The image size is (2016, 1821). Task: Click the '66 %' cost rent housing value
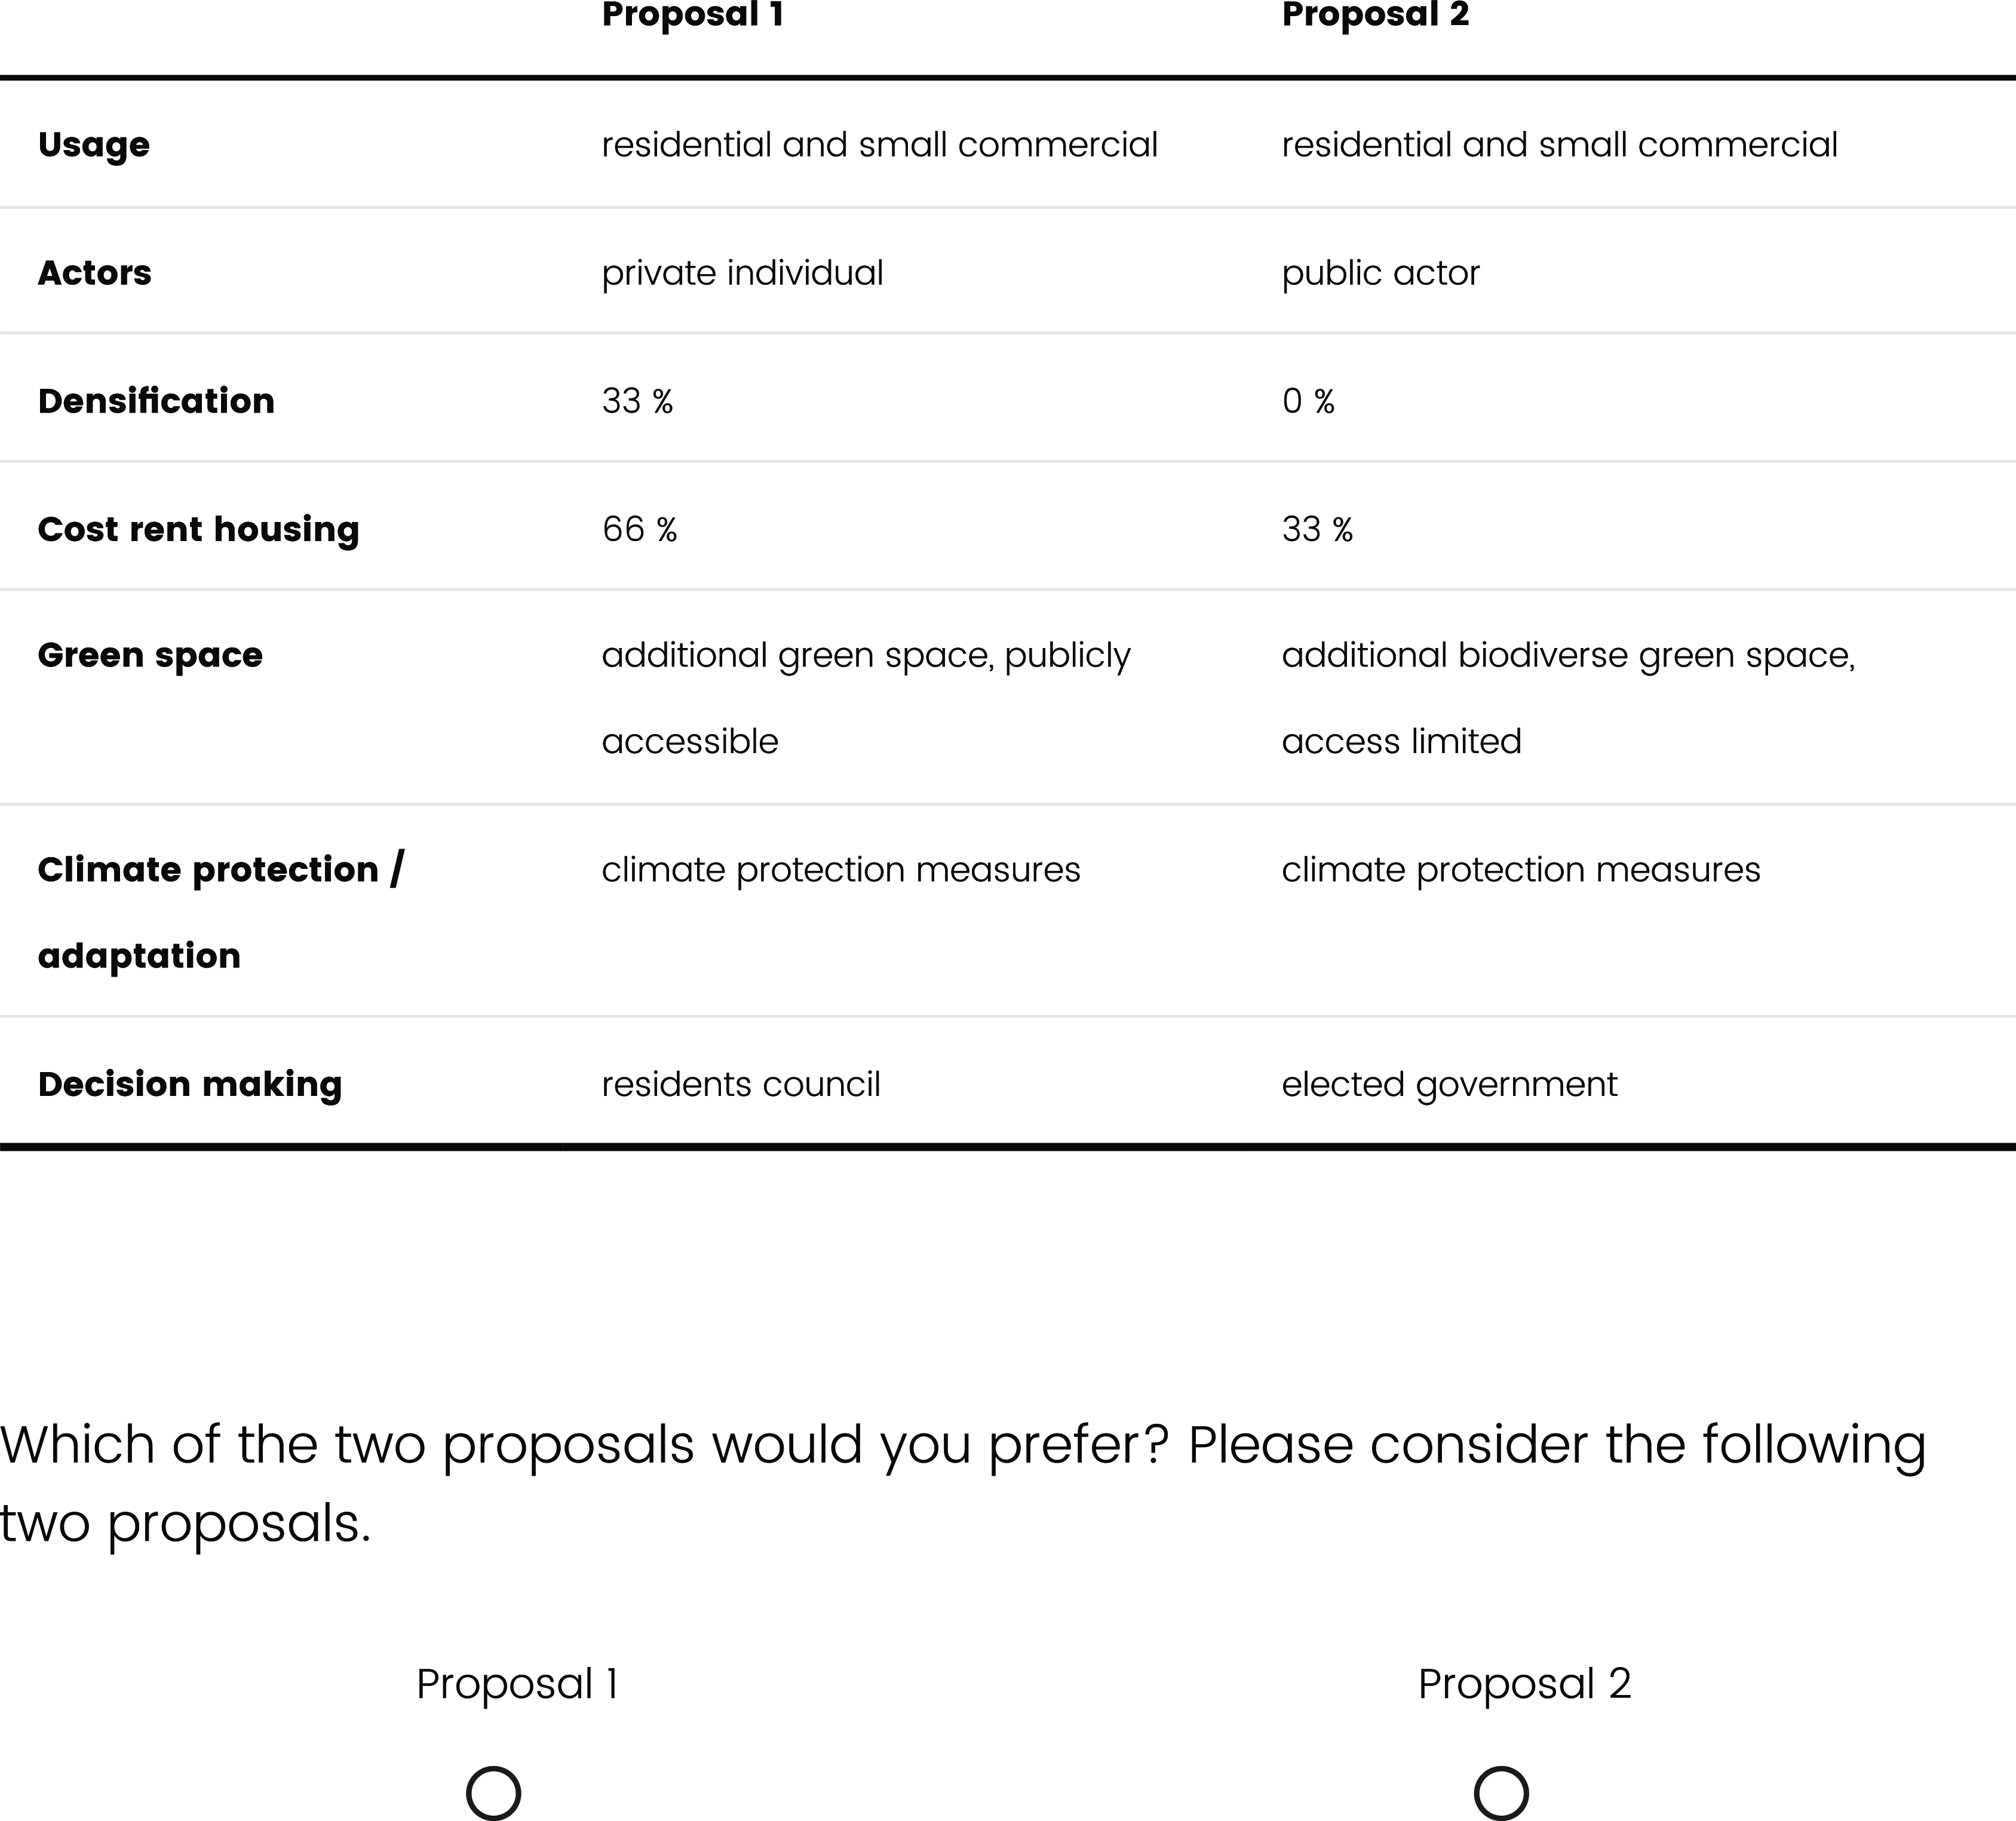point(640,529)
